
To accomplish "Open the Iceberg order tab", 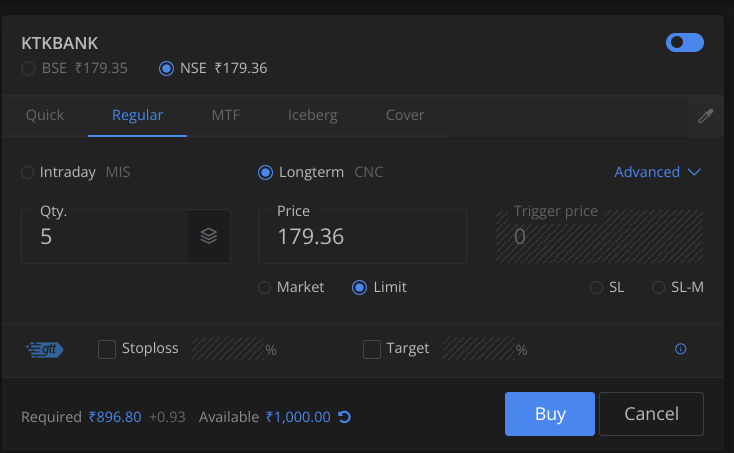I will tap(312, 115).
